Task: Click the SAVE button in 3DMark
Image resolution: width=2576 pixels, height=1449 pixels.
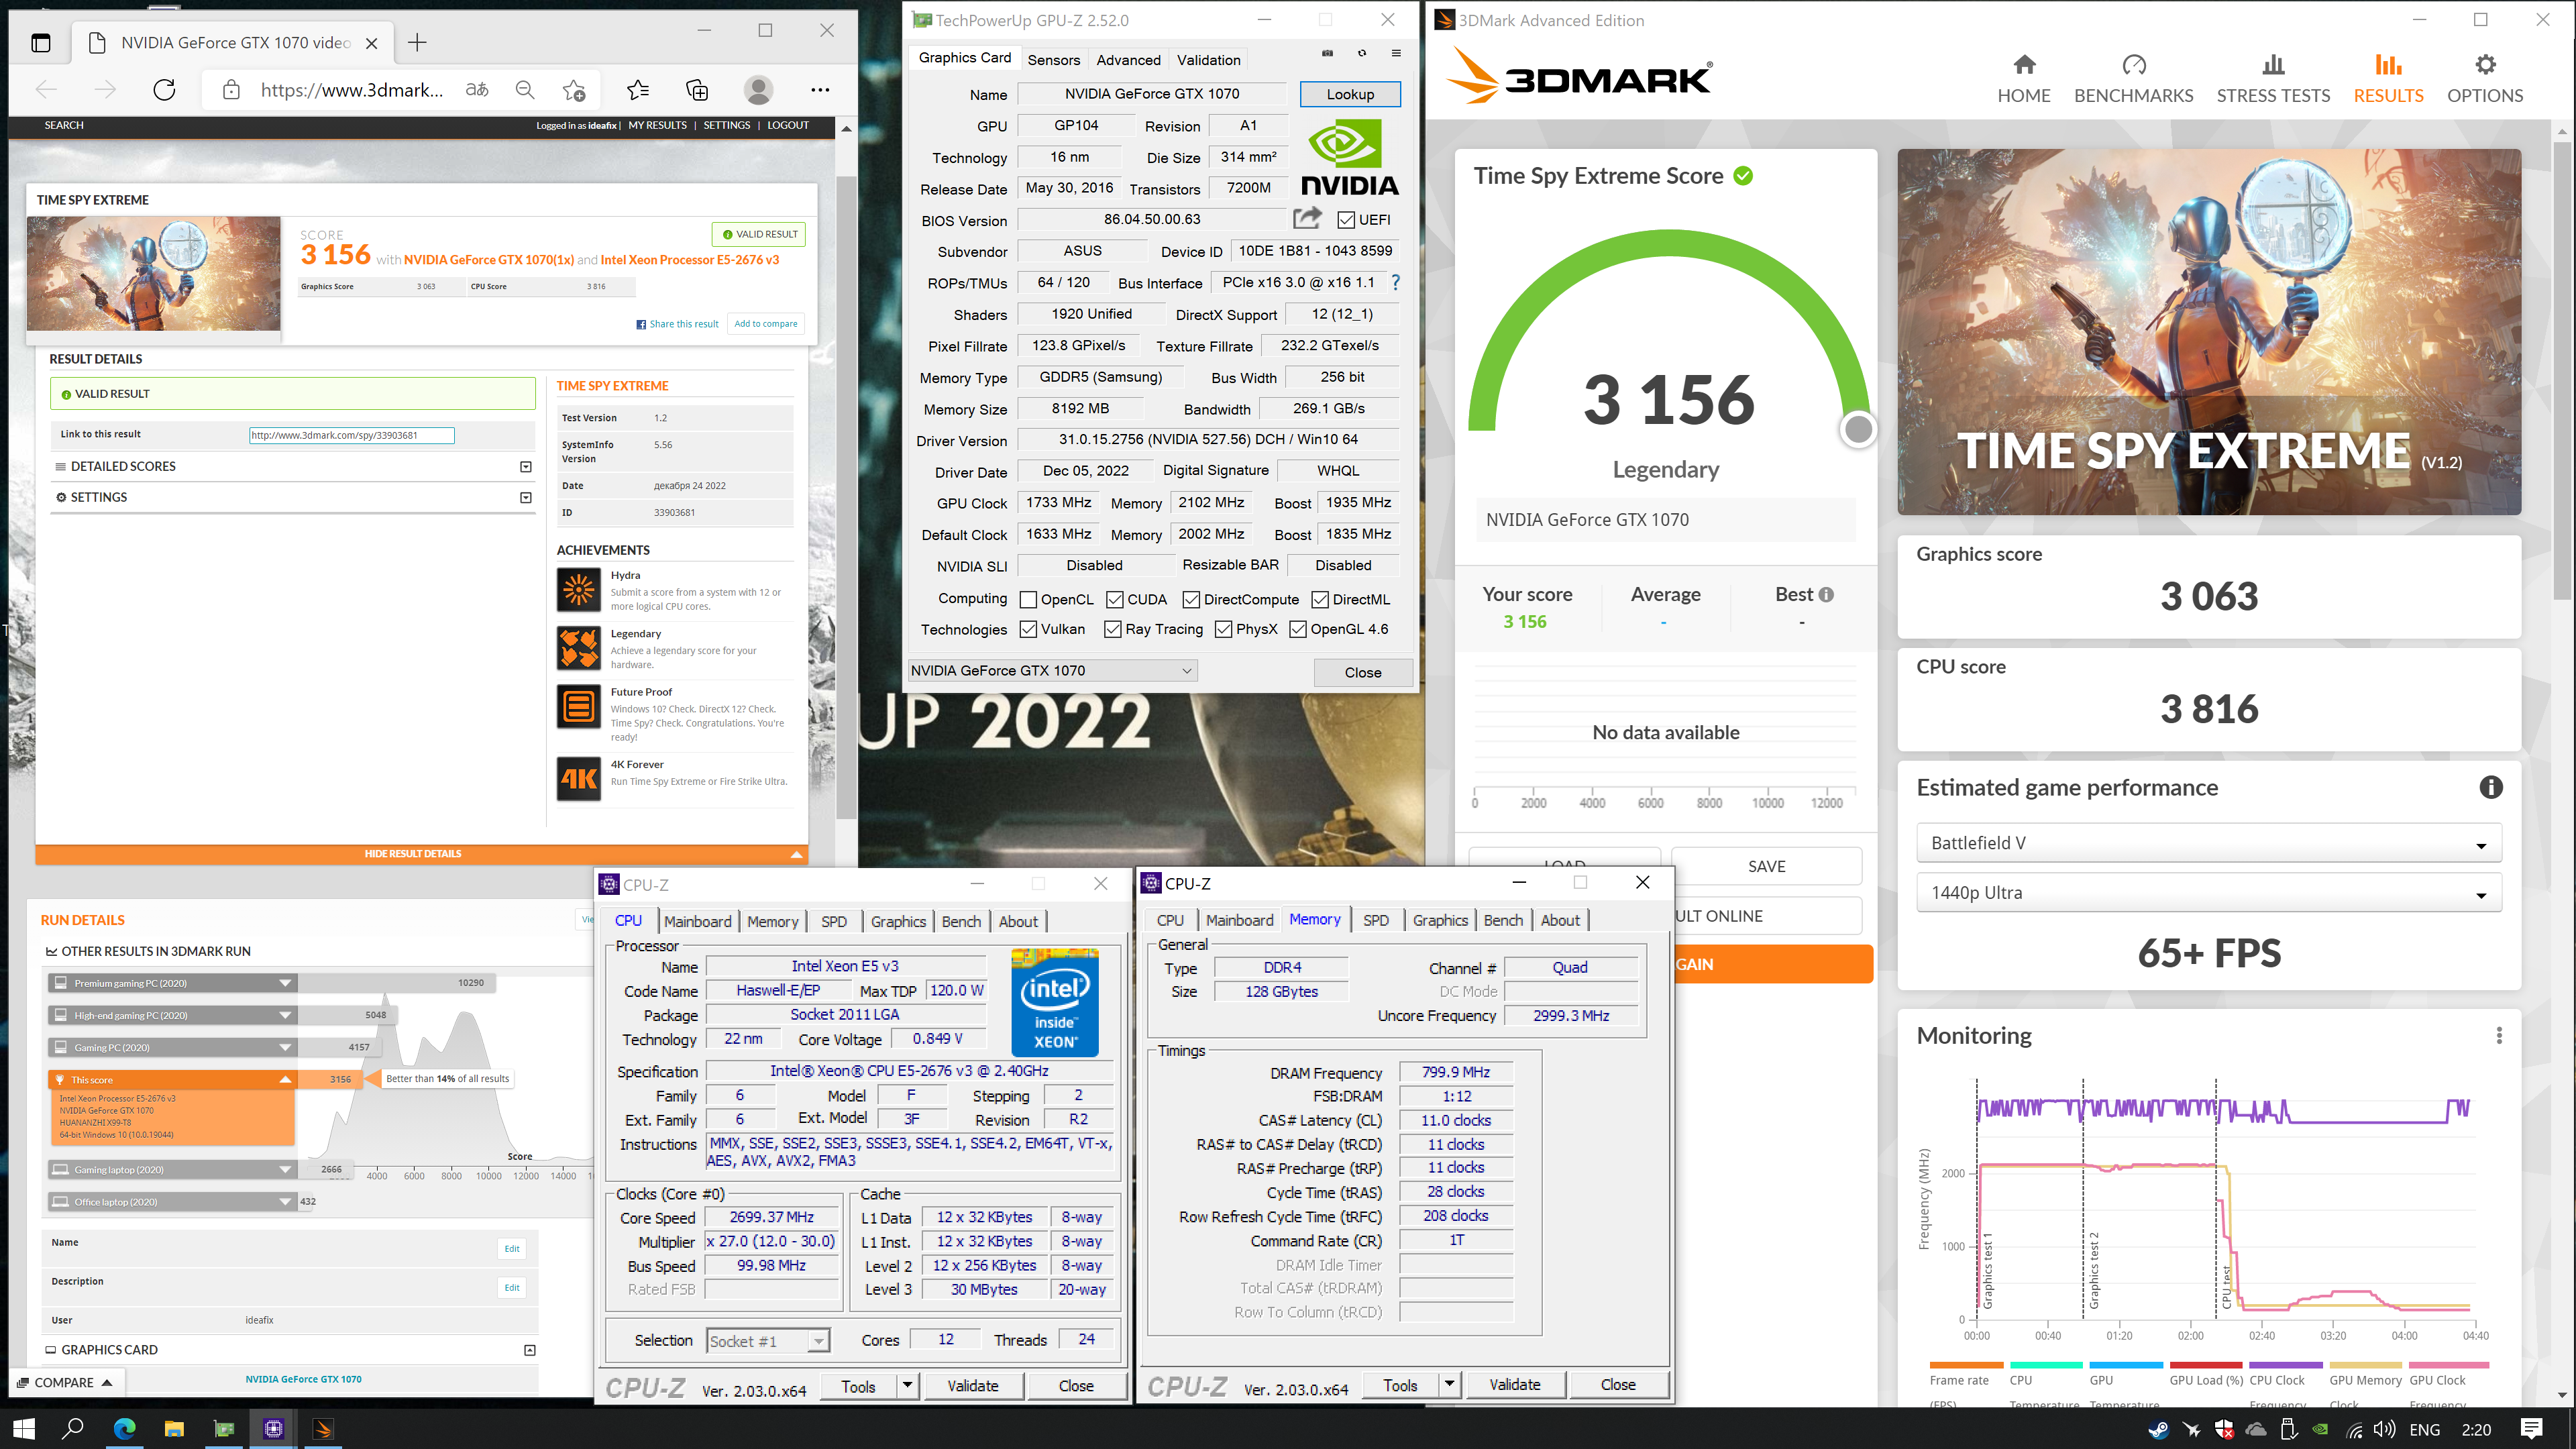Action: 1766,867
